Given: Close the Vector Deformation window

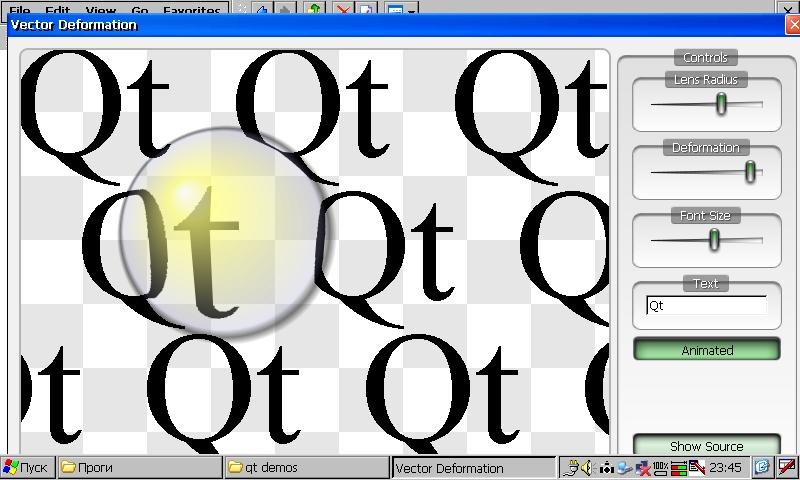Looking at the screenshot, I should coord(792,24).
